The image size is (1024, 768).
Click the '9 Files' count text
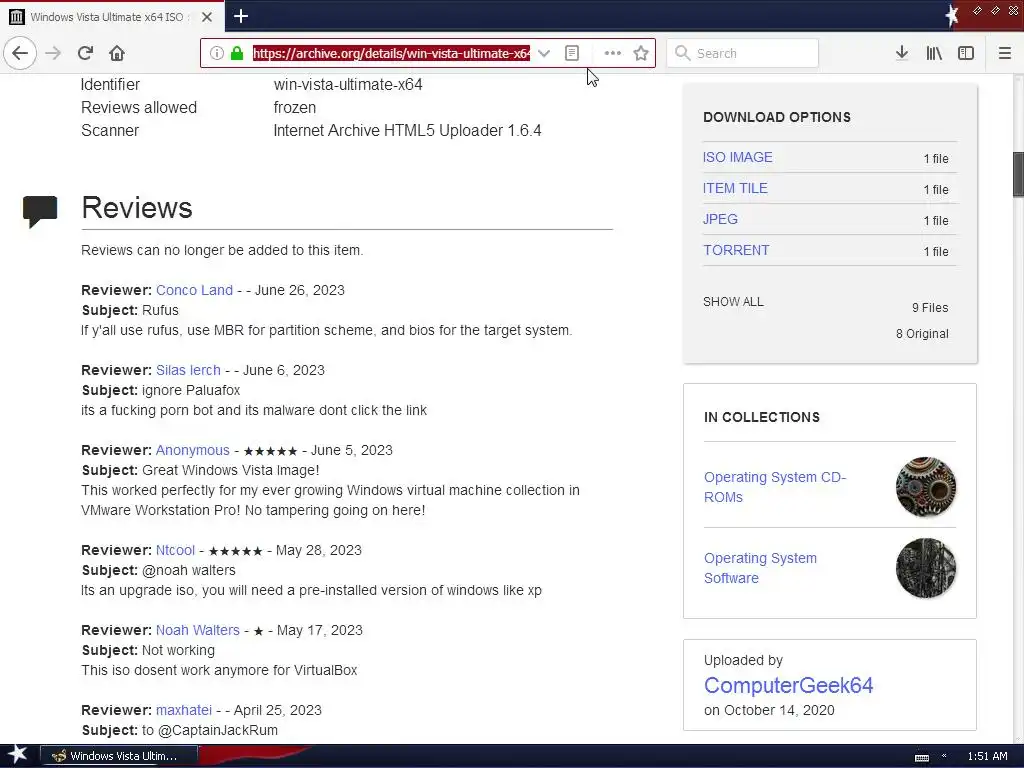(930, 308)
